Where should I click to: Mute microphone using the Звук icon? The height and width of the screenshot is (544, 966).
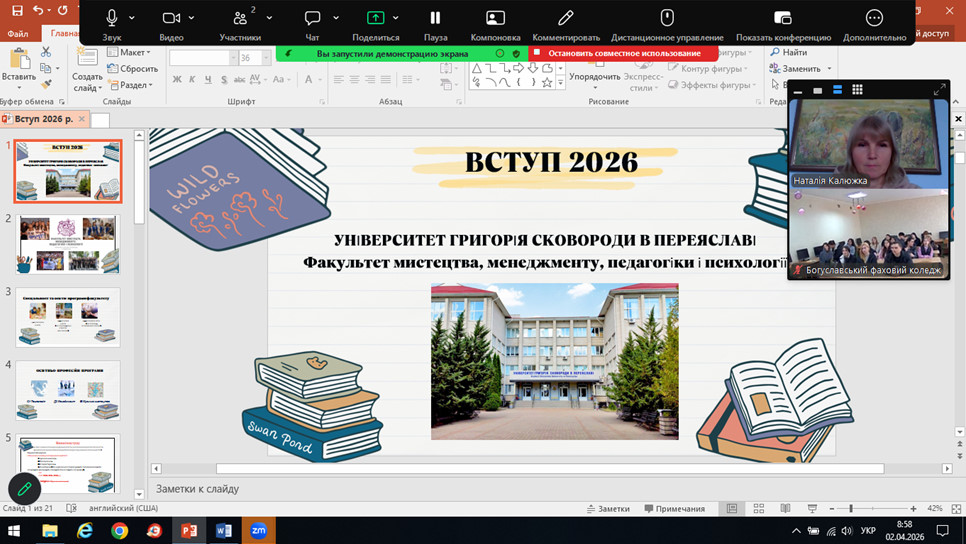111,18
